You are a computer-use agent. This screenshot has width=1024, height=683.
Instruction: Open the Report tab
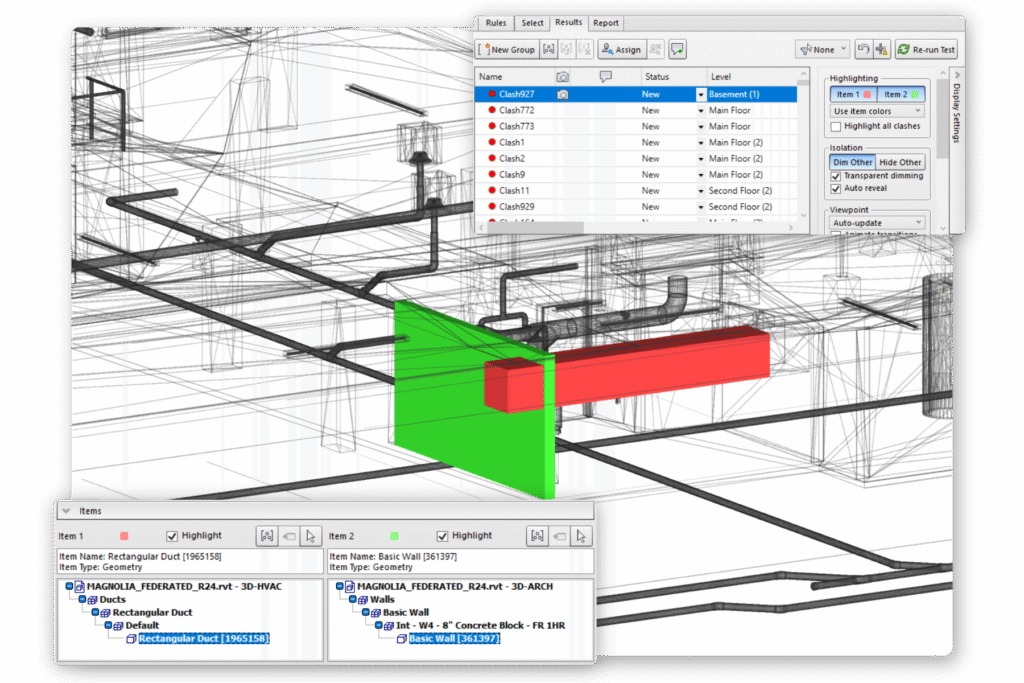(605, 23)
